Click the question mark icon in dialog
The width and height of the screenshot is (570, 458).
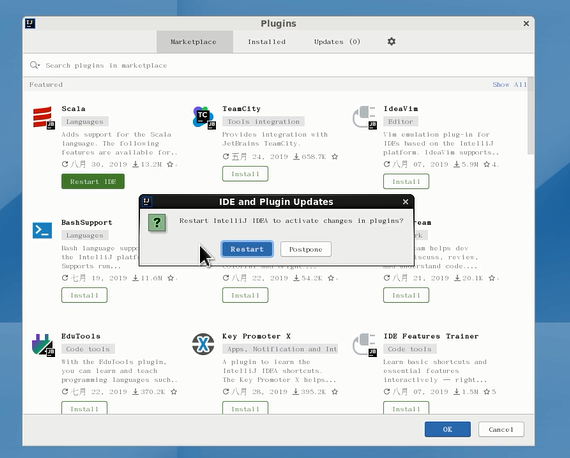[157, 222]
